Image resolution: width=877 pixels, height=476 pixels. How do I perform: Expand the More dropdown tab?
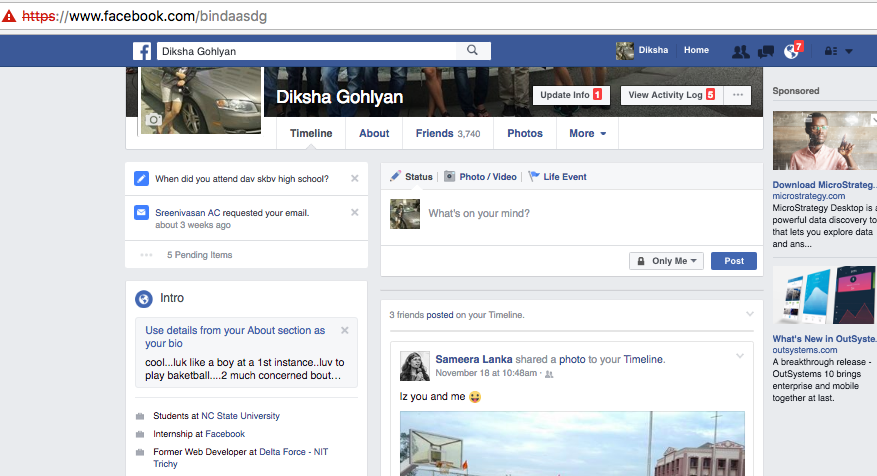pos(587,133)
